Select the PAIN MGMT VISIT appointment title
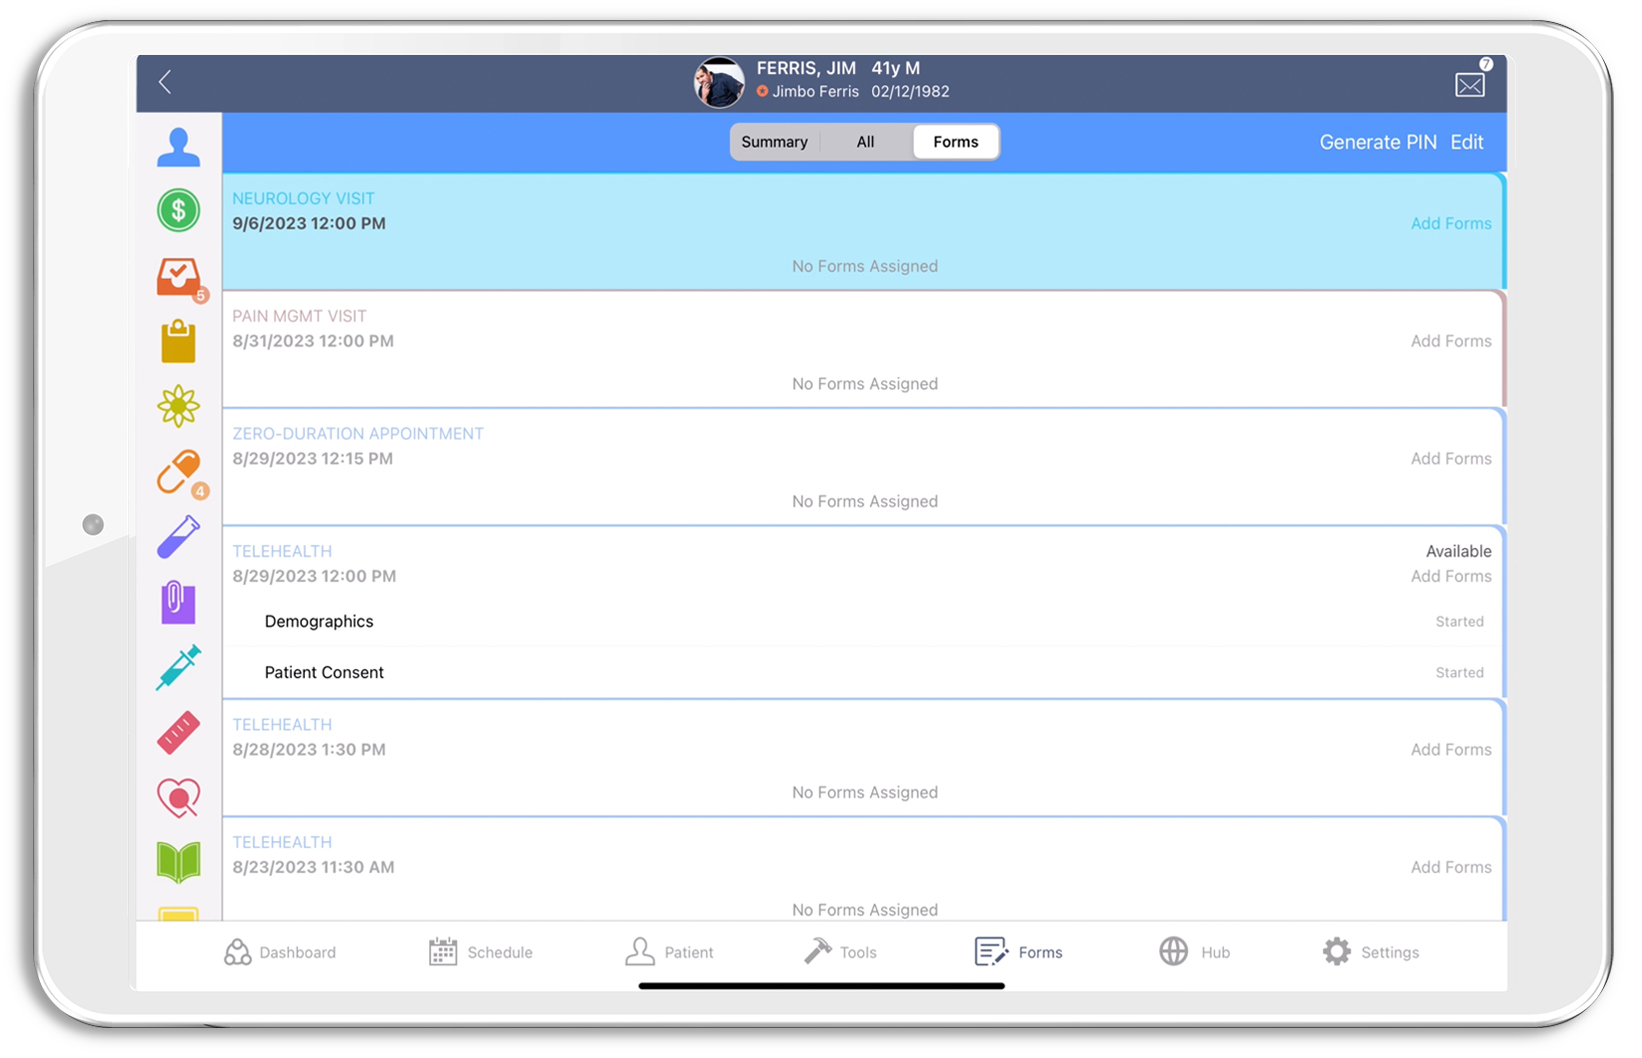Screen dimensions: 1642x1058 pos(299,316)
